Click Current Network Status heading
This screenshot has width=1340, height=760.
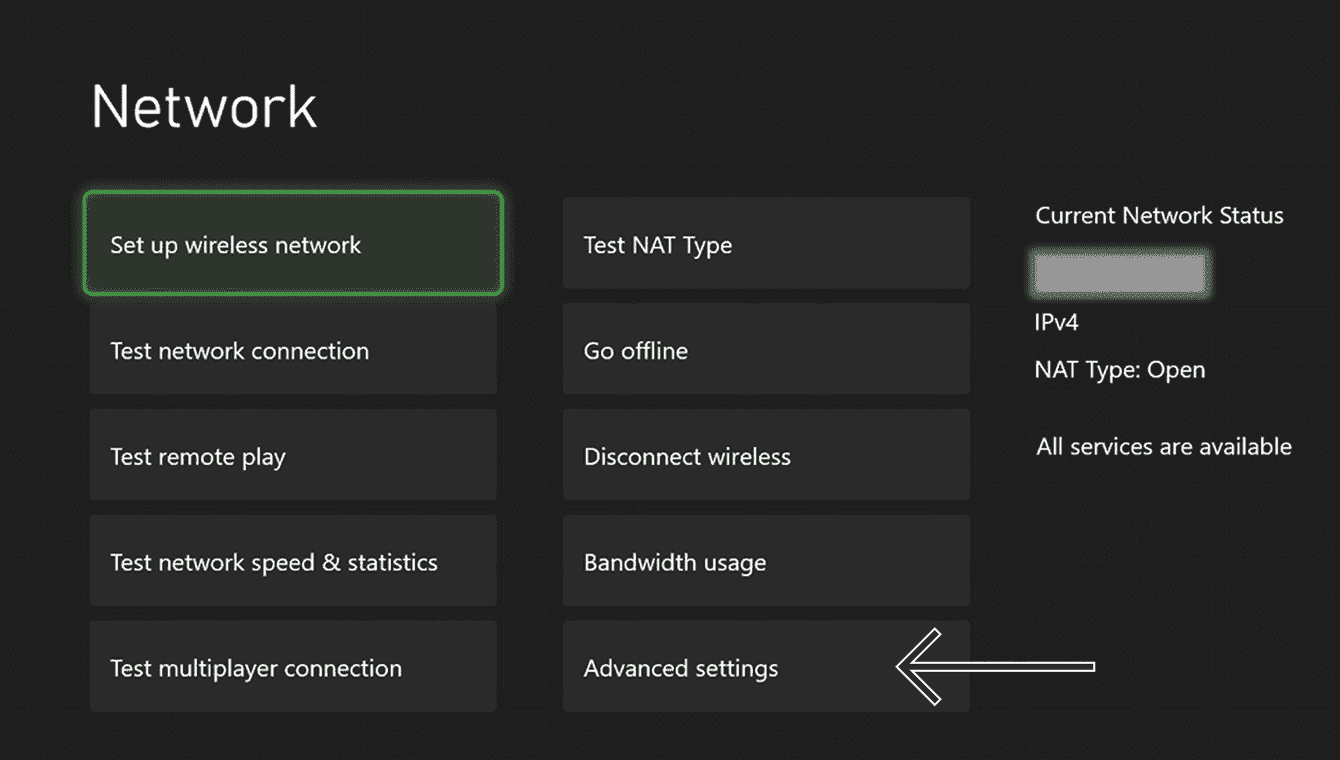tap(1158, 215)
